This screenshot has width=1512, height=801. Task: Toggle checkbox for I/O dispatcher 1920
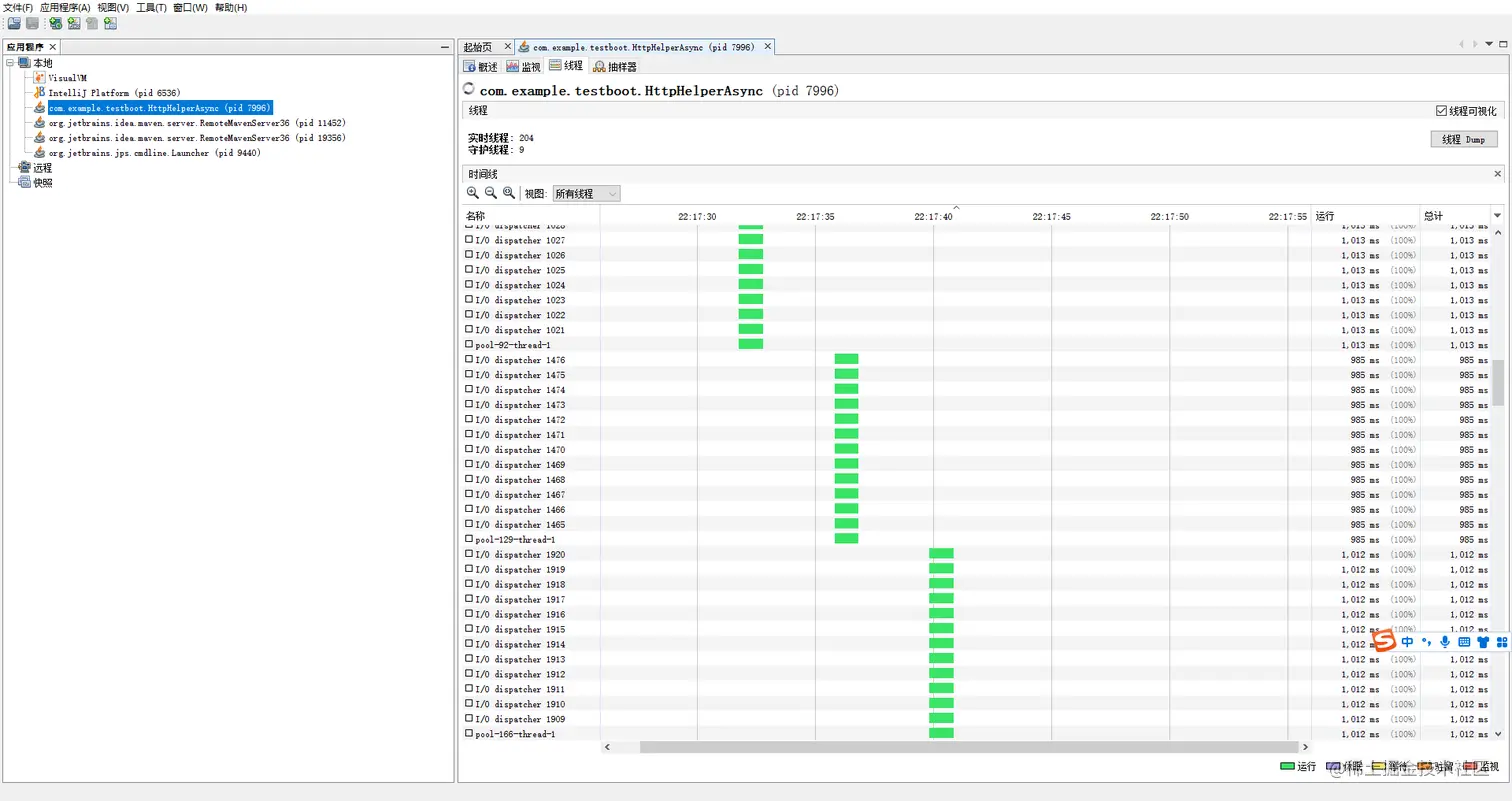(469, 554)
